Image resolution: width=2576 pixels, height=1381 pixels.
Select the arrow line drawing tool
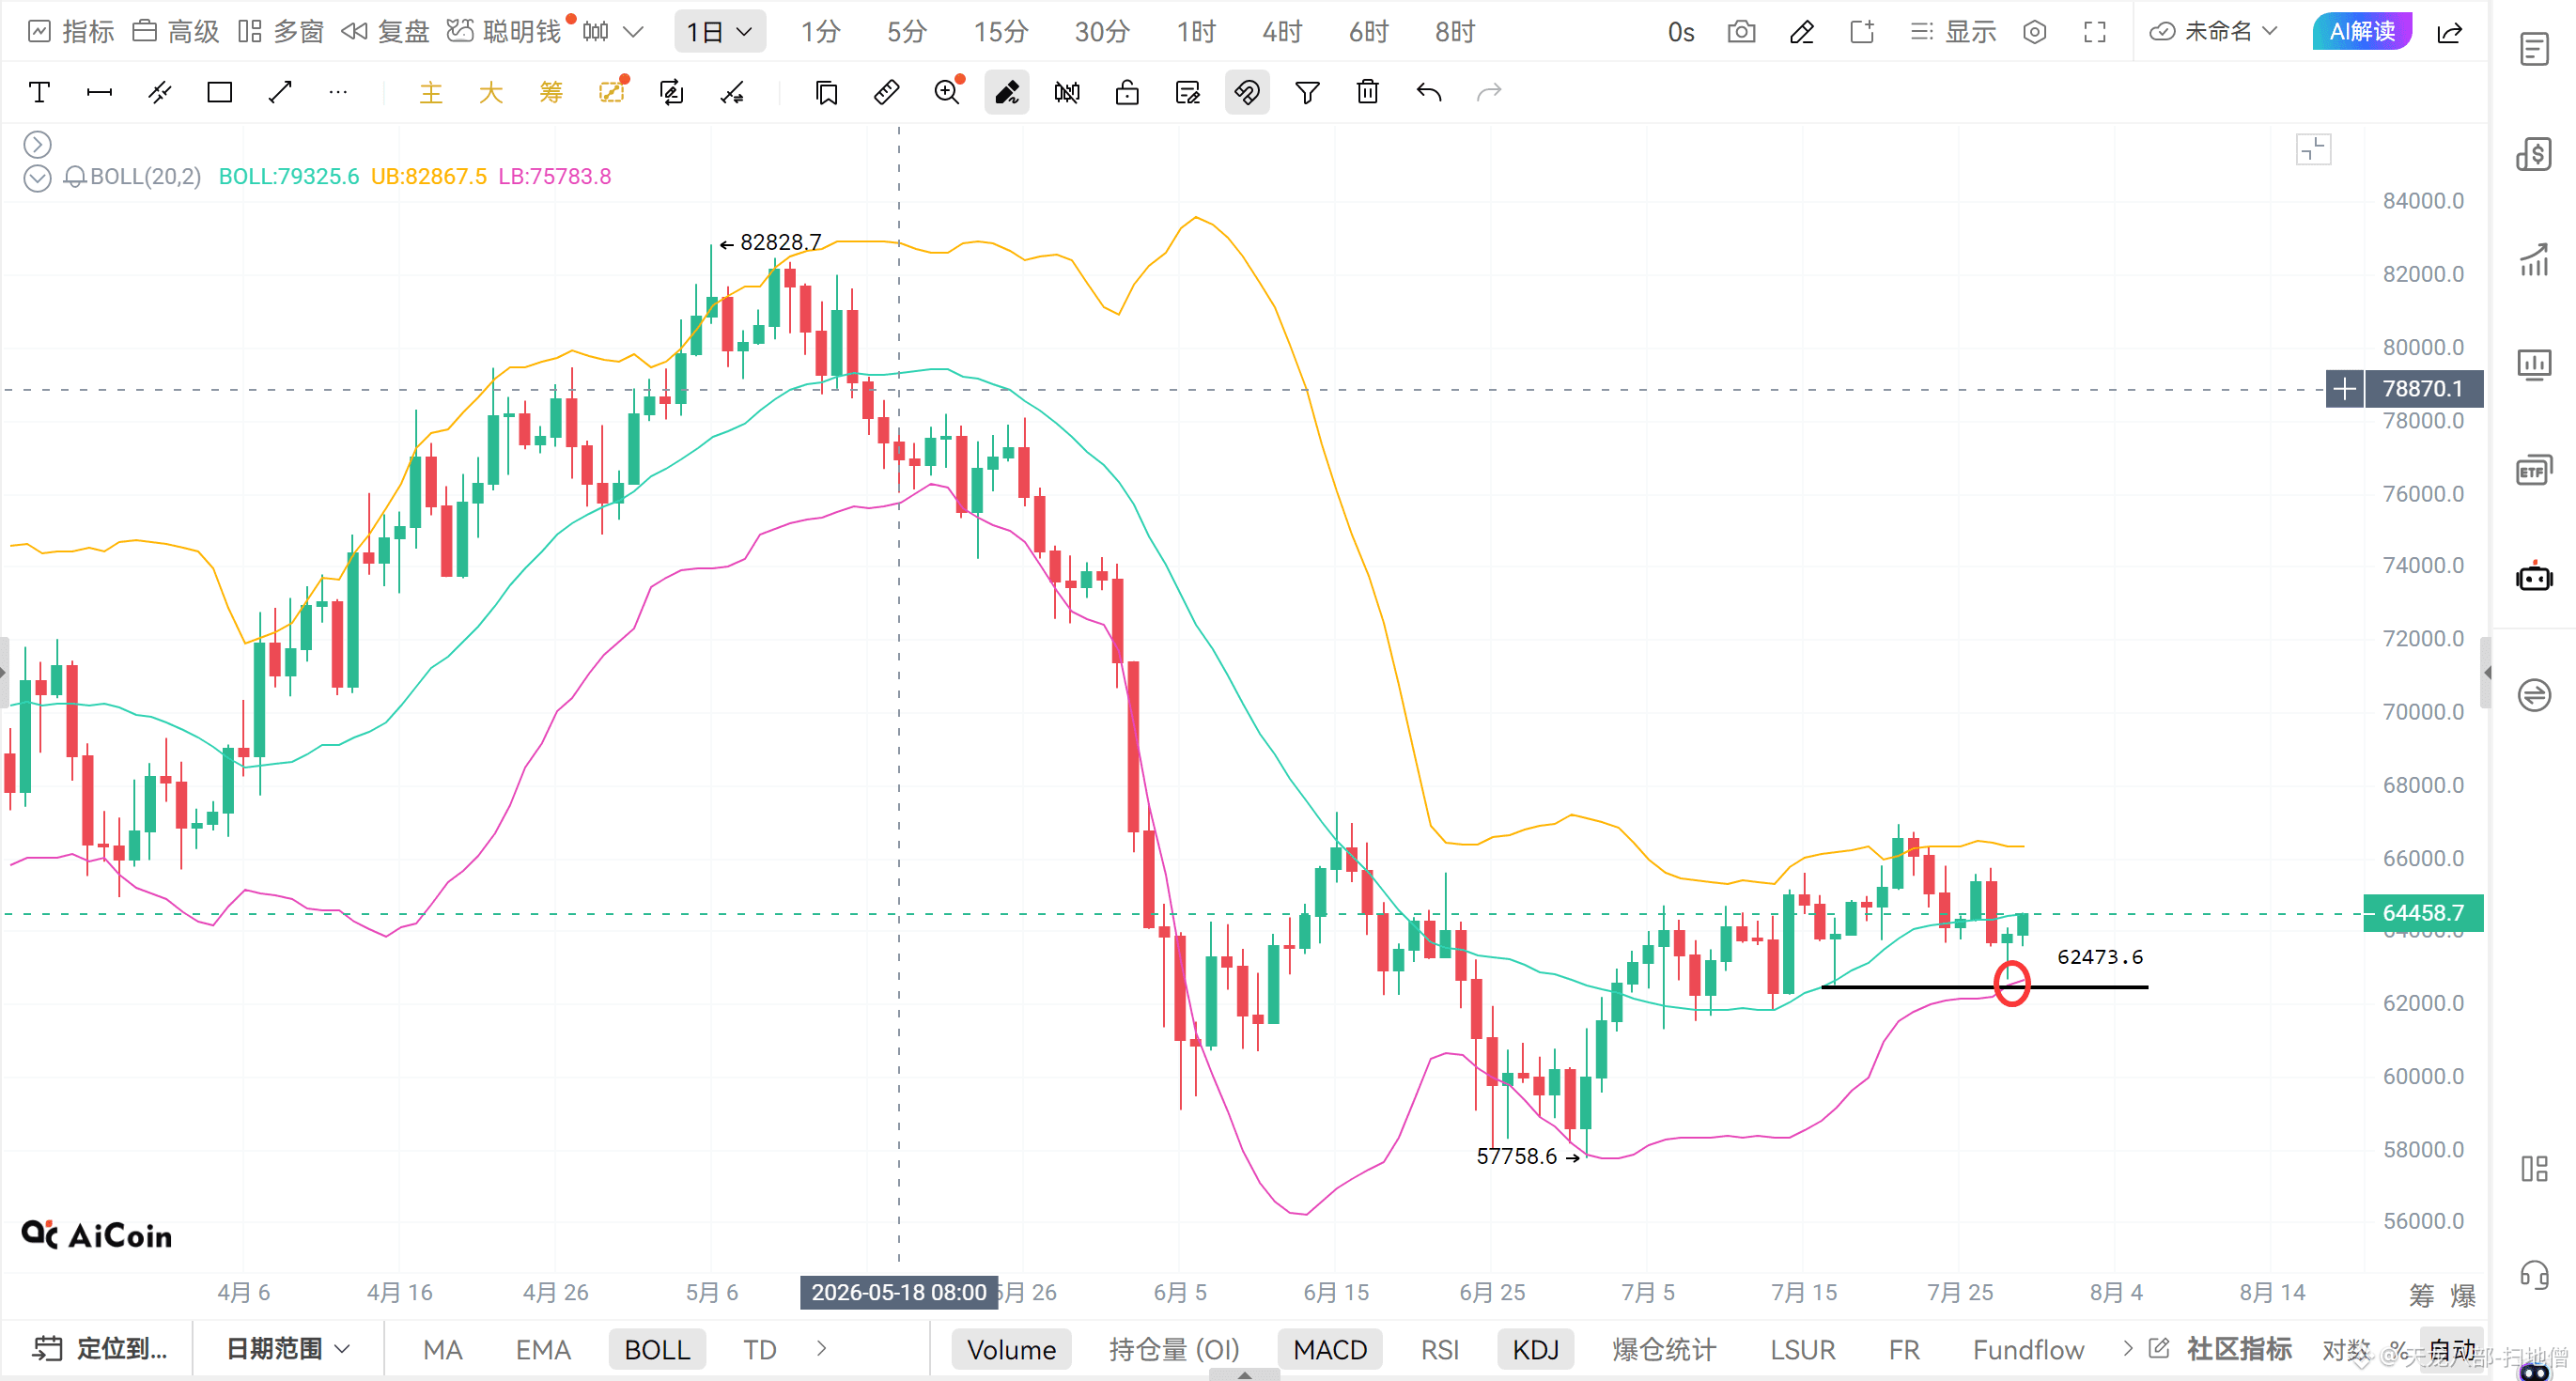(280, 93)
